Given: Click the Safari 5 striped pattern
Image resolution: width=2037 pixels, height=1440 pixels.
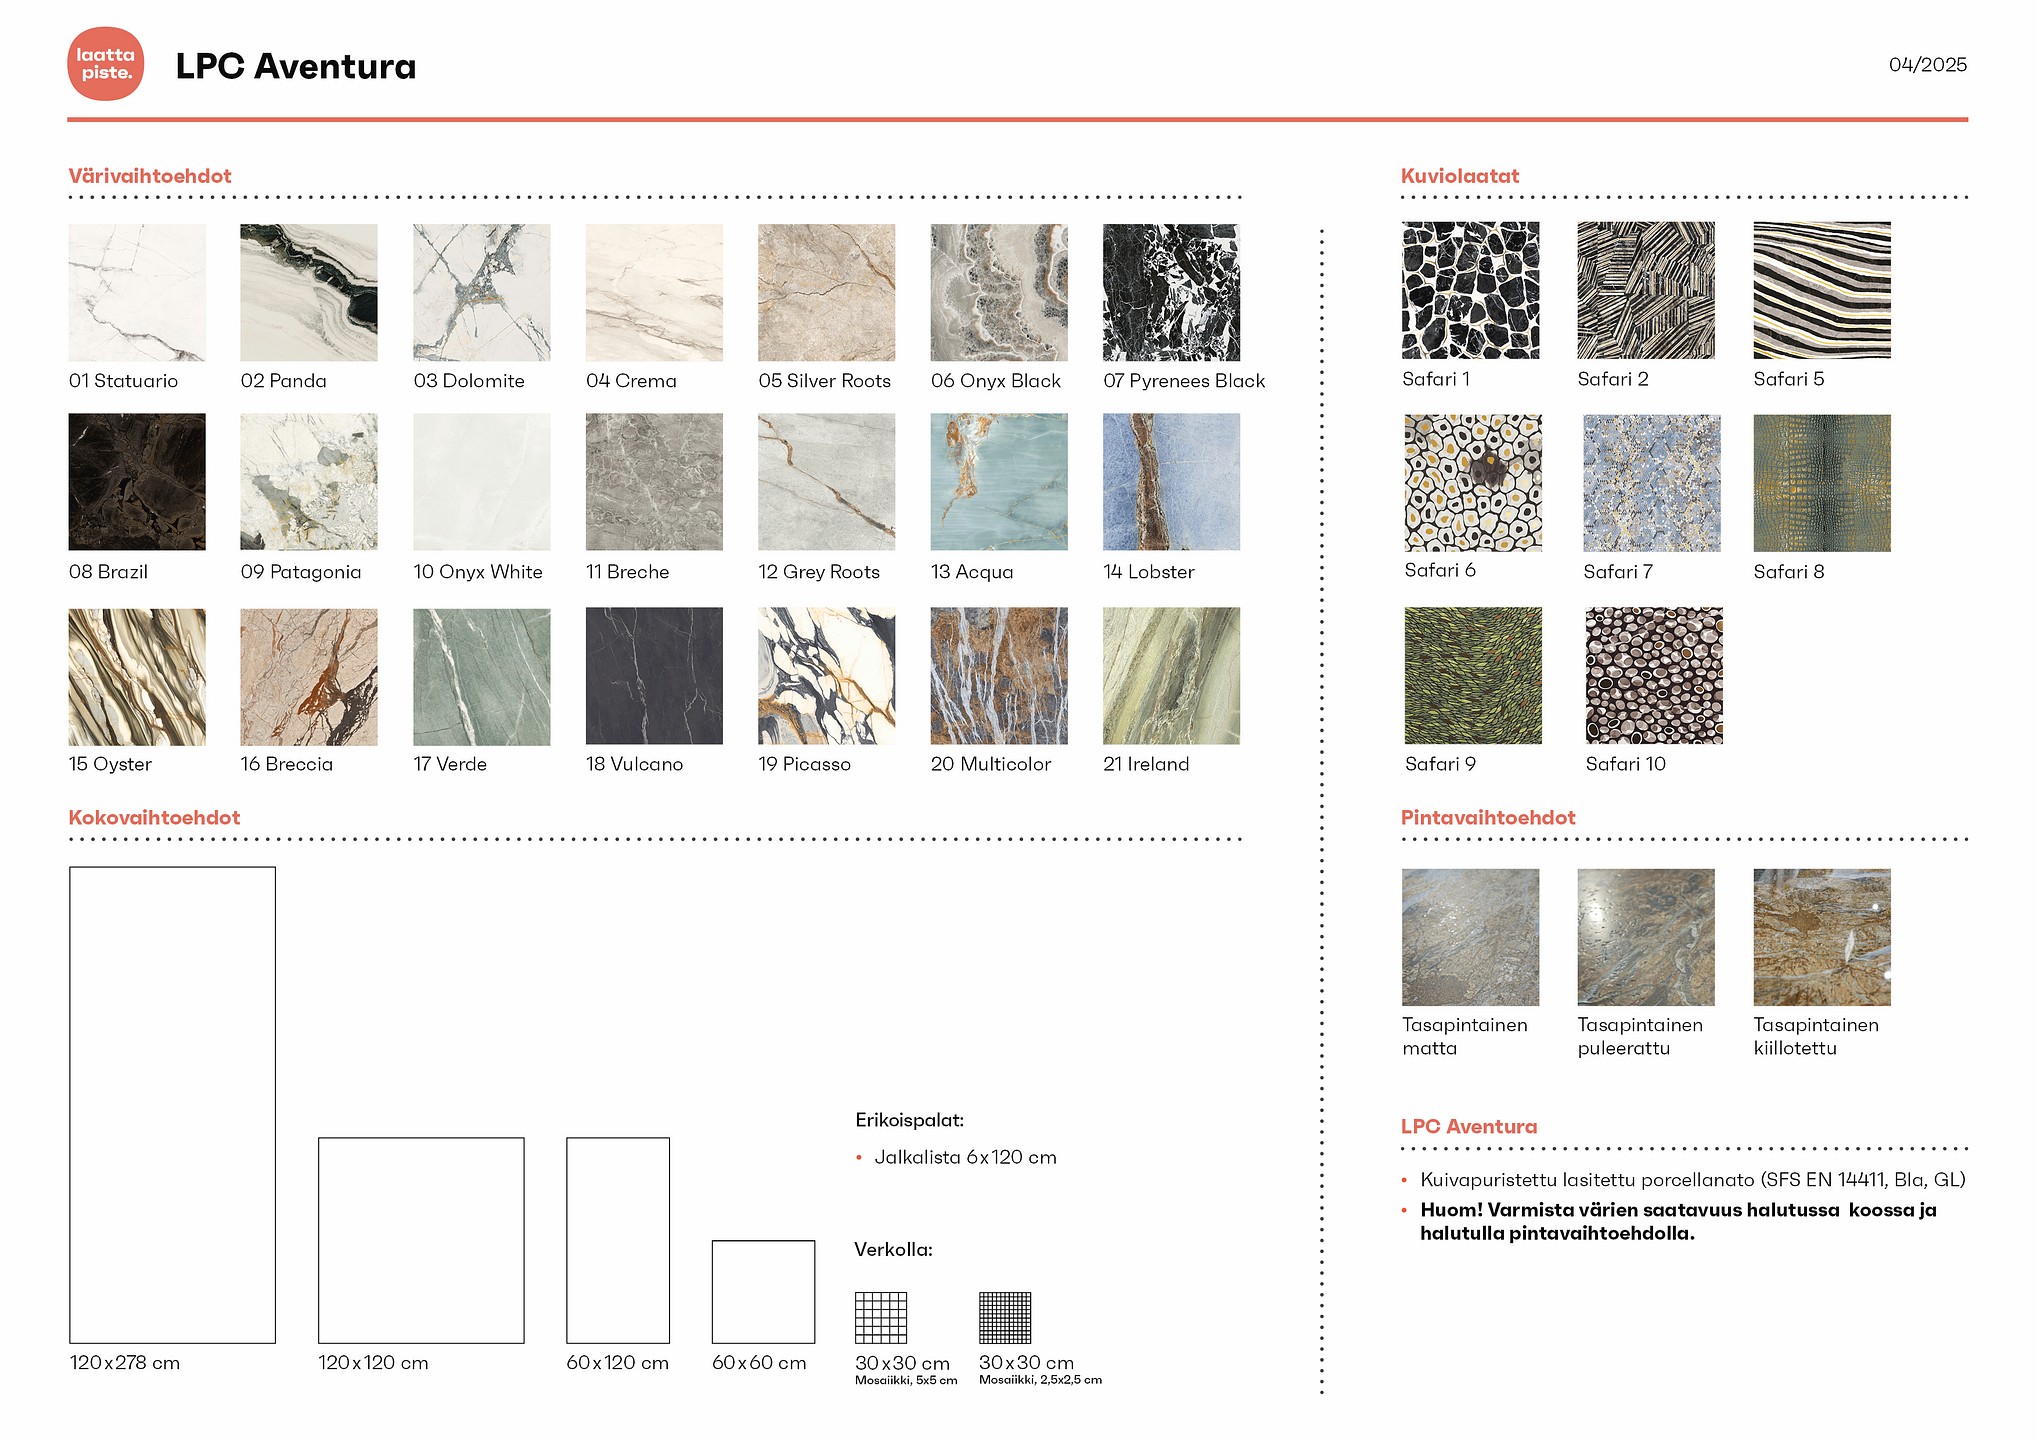Looking at the screenshot, I should pyautogui.click(x=1822, y=290).
